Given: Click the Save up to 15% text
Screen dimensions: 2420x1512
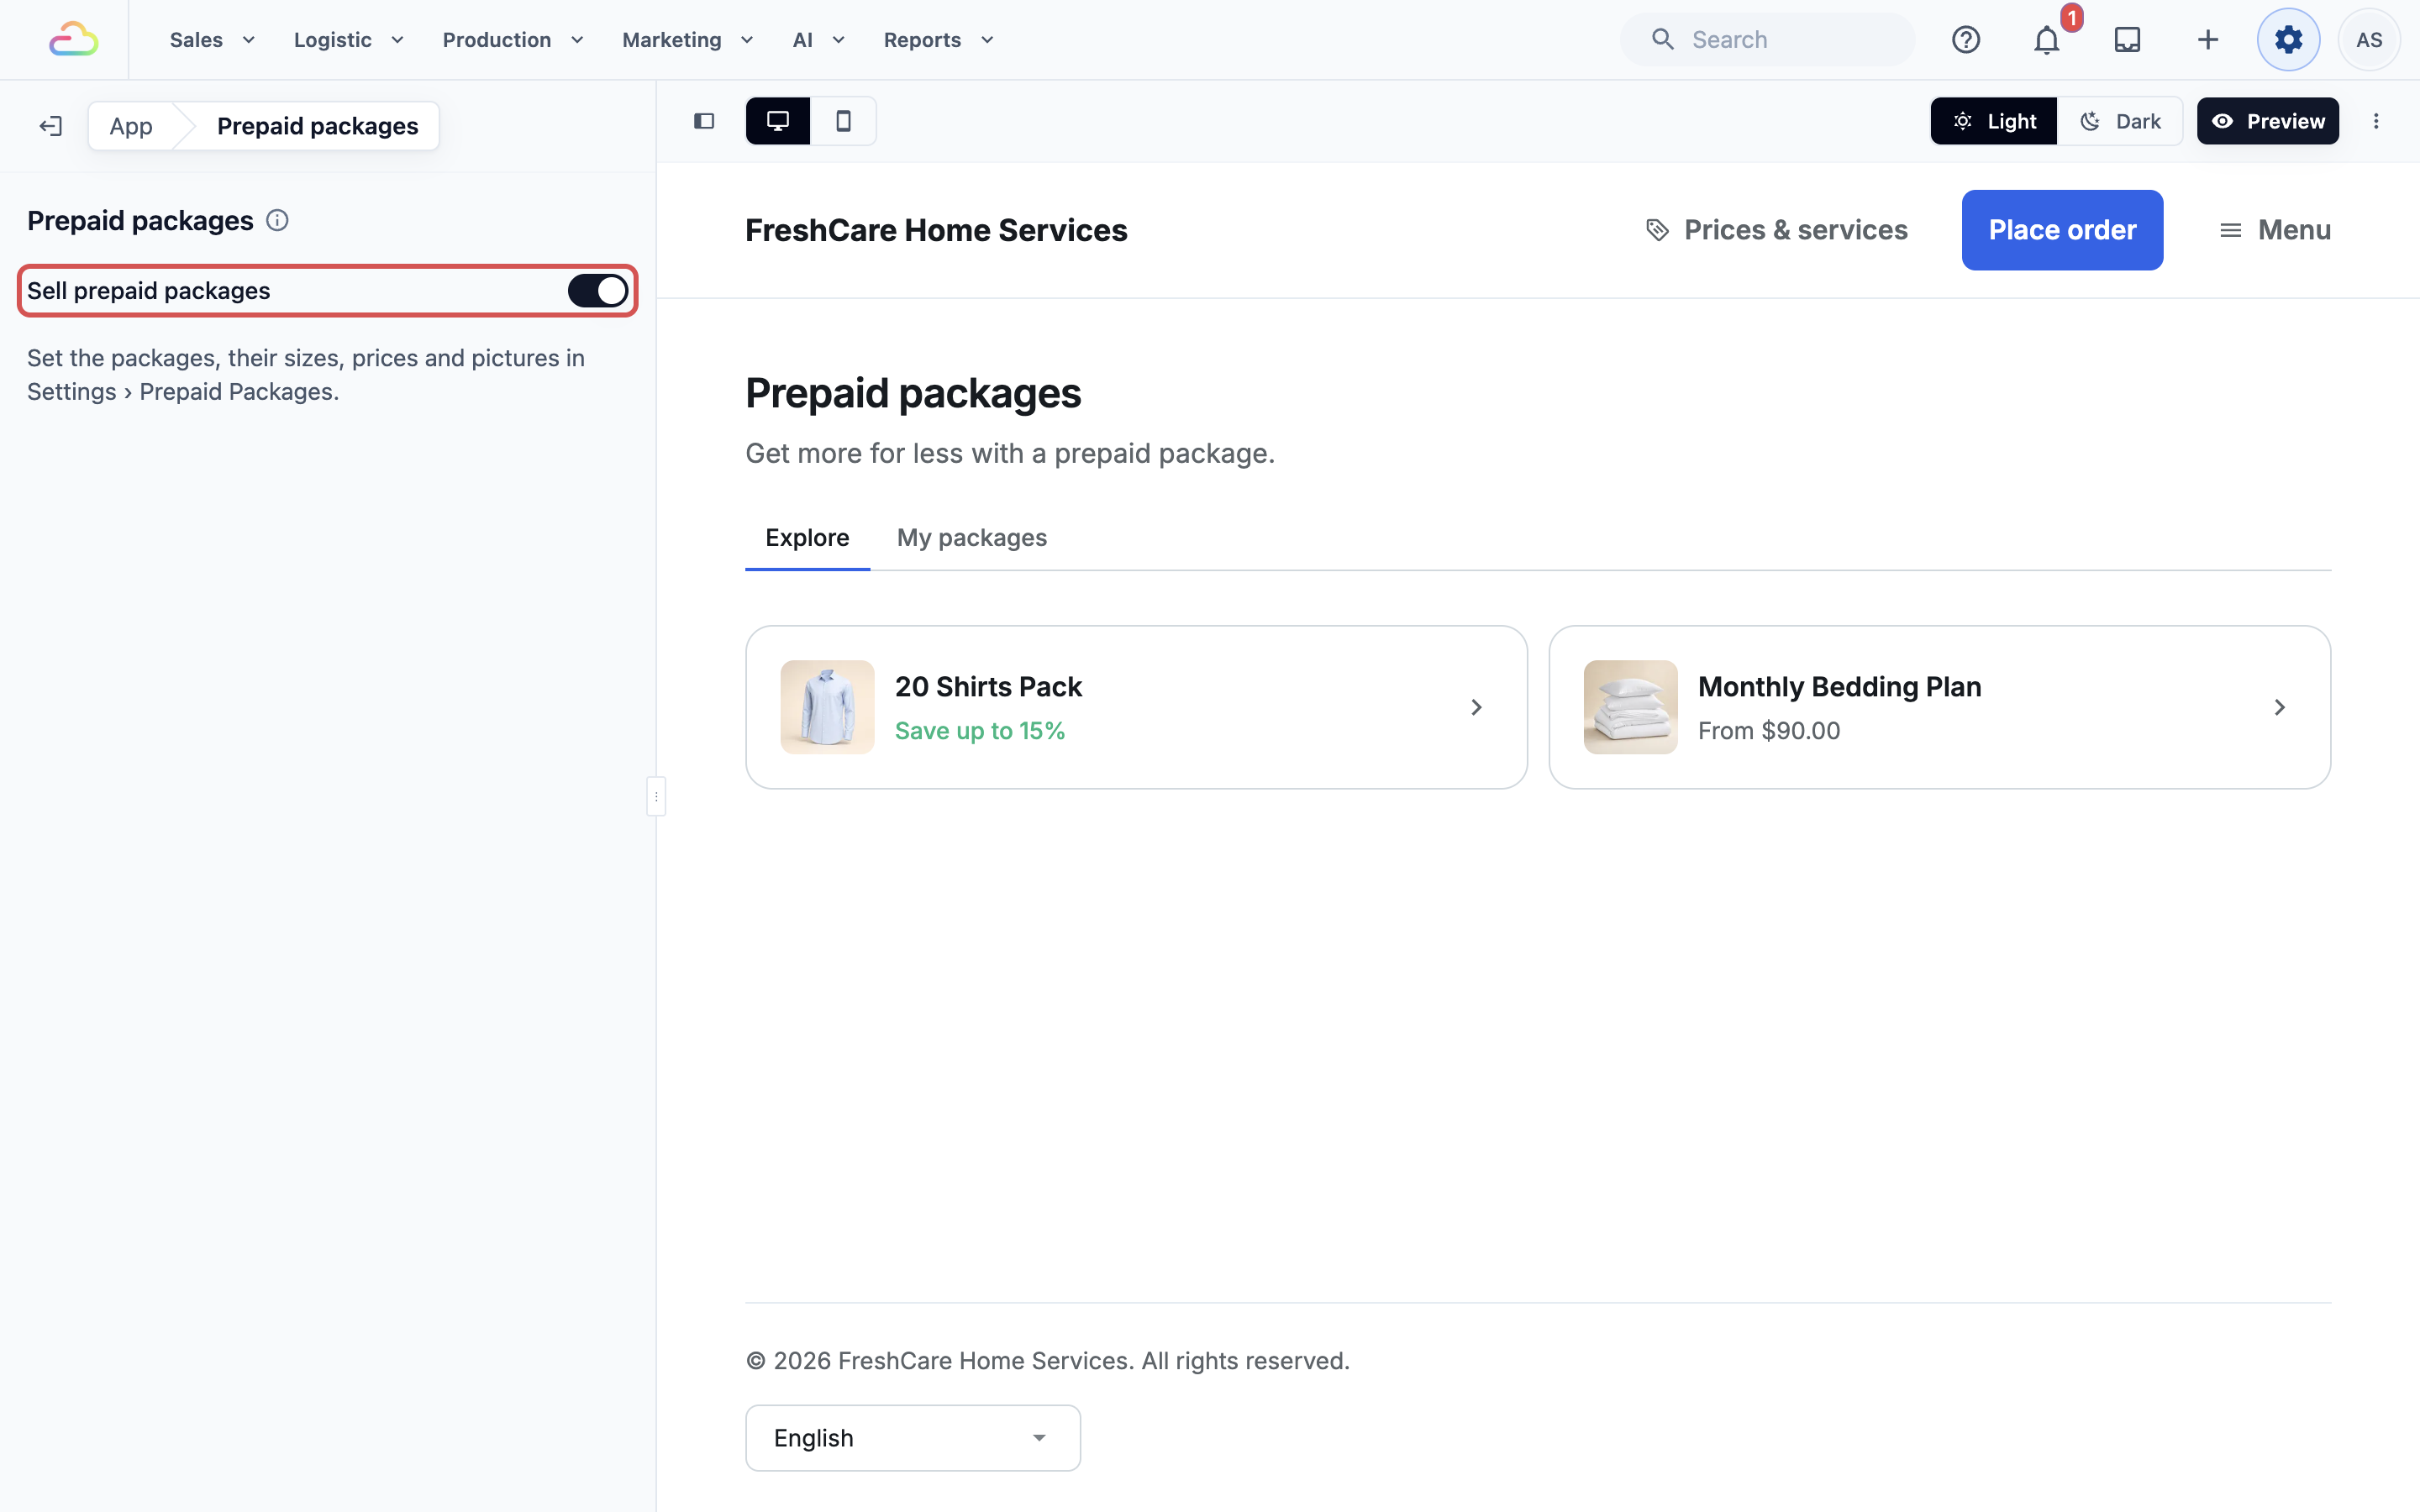Looking at the screenshot, I should point(980,731).
